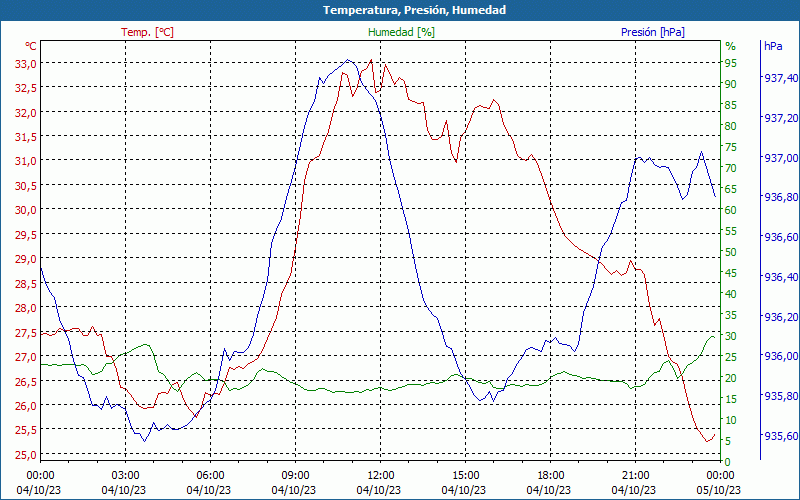Click the green "45" humidity axis value

731,273
